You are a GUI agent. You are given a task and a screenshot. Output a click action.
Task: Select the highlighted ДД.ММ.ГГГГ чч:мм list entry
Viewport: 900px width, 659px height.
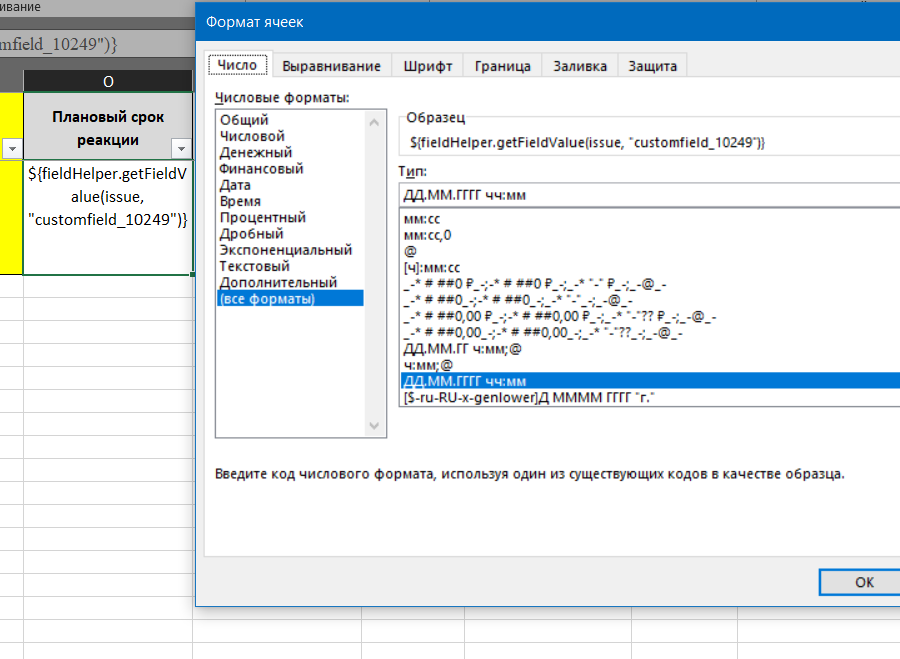650,381
